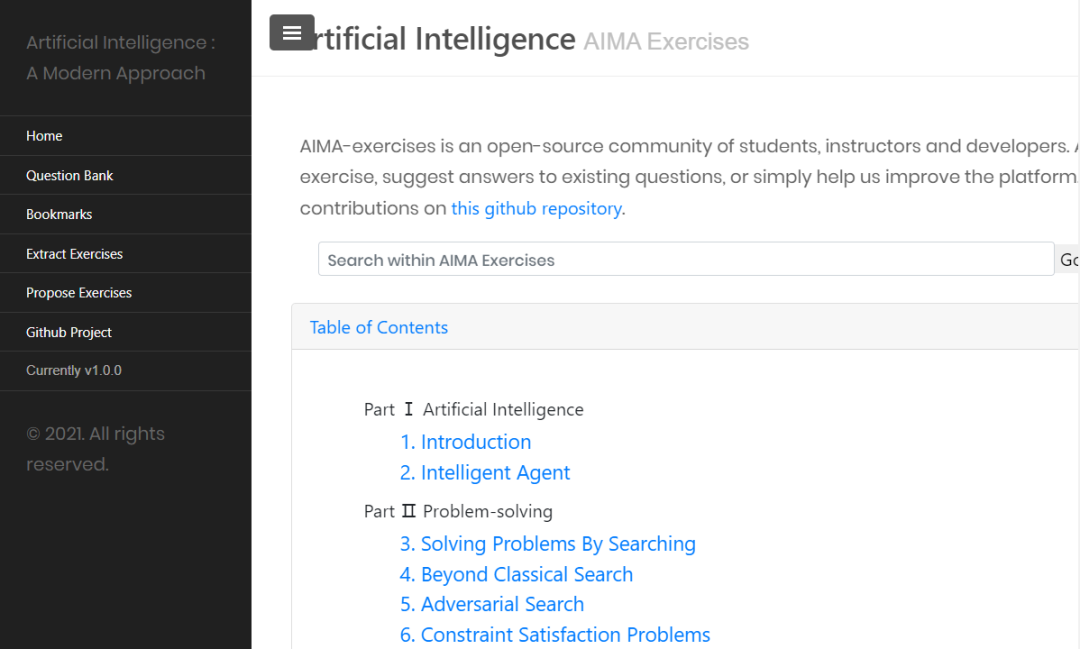Image resolution: width=1080 pixels, height=649 pixels.
Task: Open the Github Project sidebar link
Action: click(x=69, y=332)
